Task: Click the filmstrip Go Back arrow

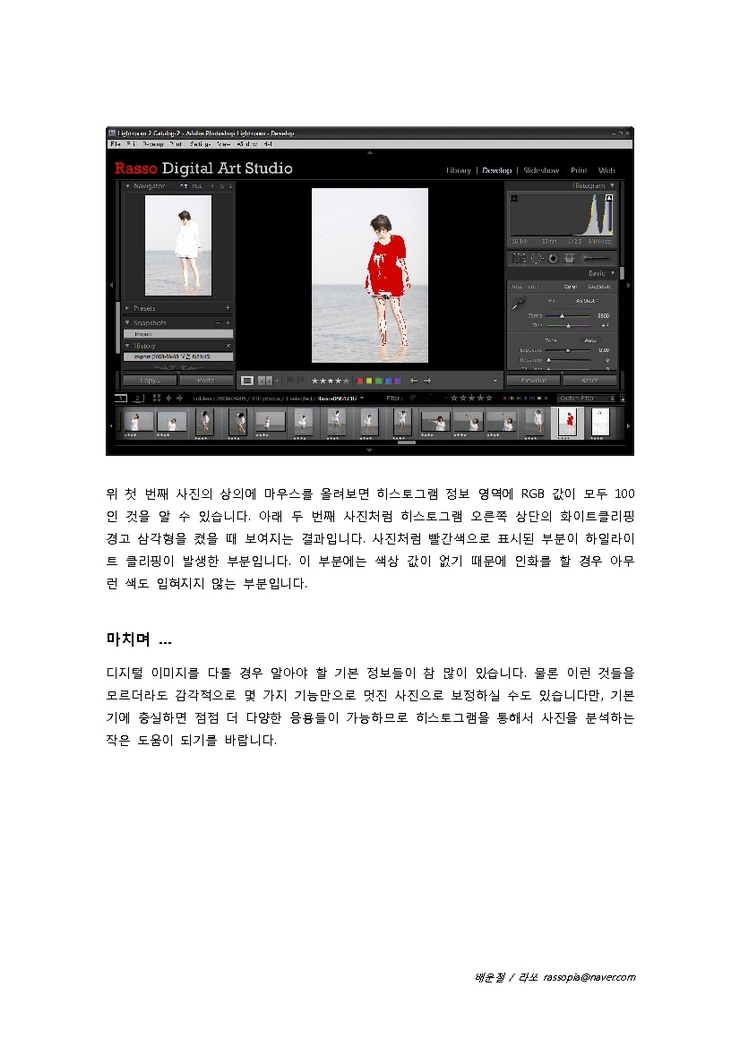Action: [x=168, y=398]
